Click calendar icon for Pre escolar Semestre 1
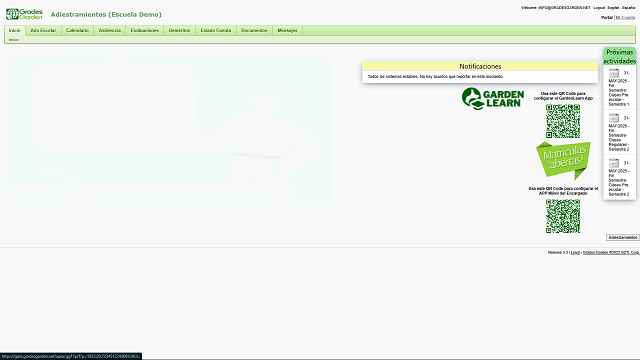The width and height of the screenshot is (640, 360). (614, 73)
